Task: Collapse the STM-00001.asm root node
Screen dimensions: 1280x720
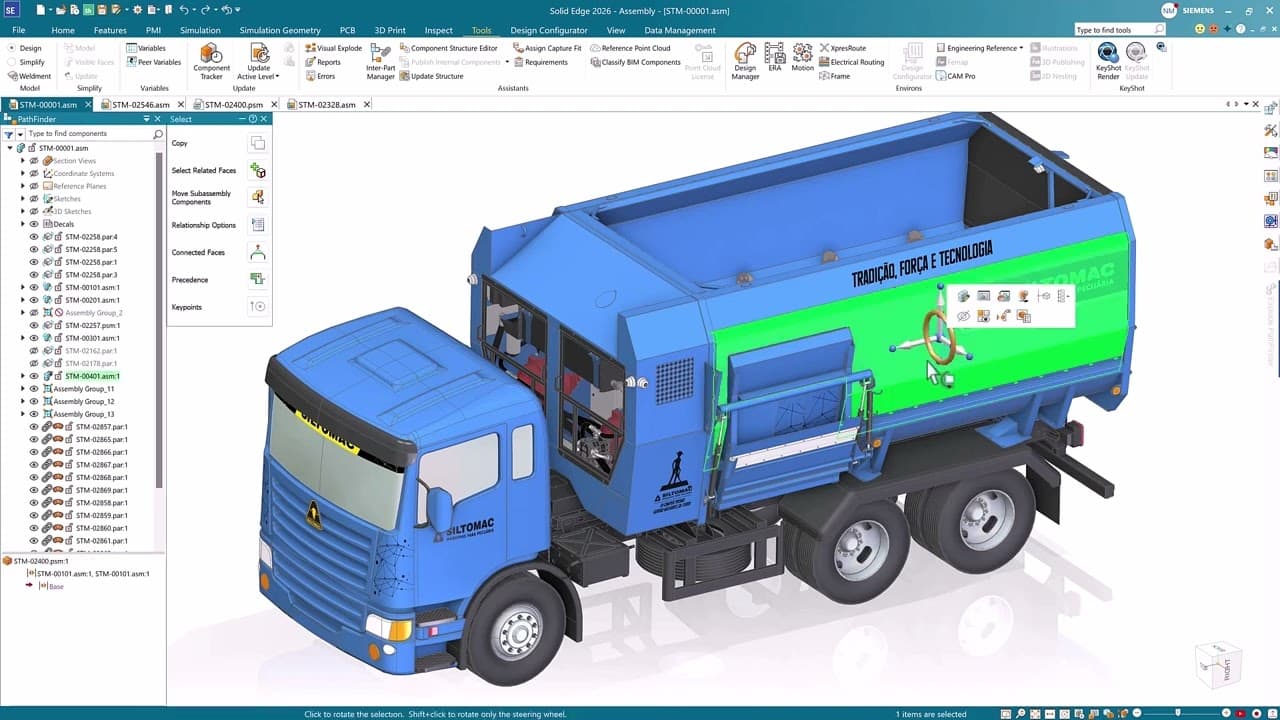Action: pos(10,148)
